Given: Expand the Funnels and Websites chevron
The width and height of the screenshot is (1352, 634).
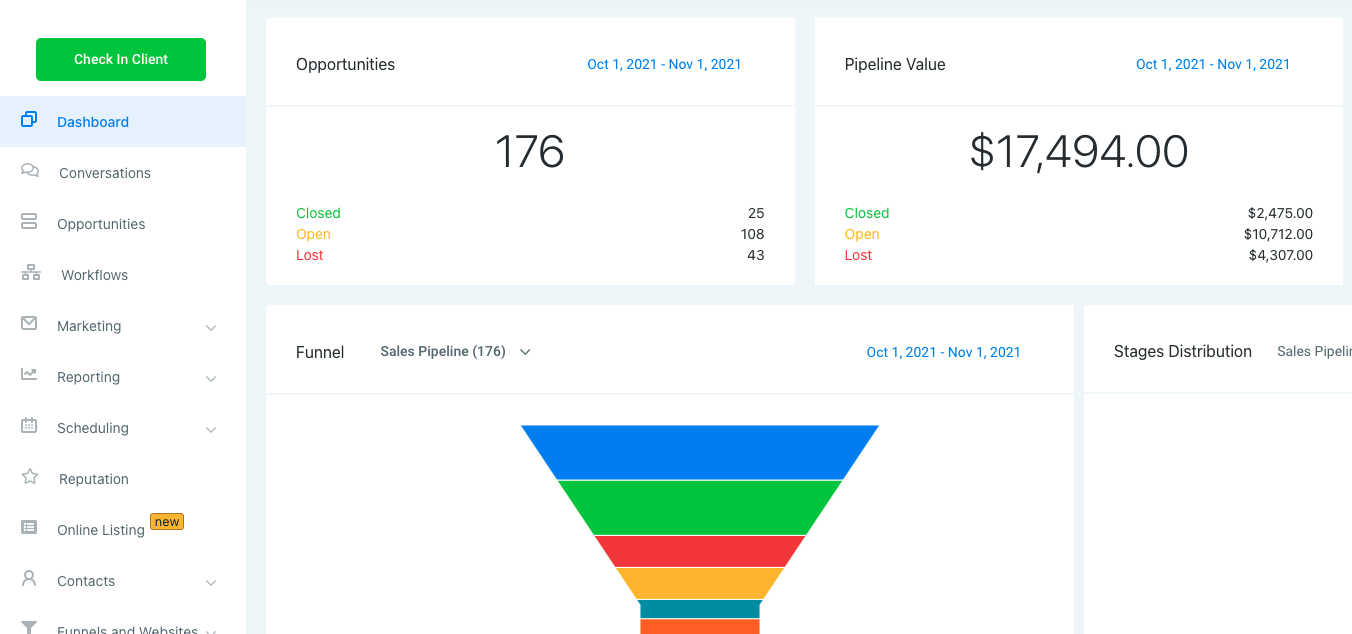Looking at the screenshot, I should (x=211, y=631).
